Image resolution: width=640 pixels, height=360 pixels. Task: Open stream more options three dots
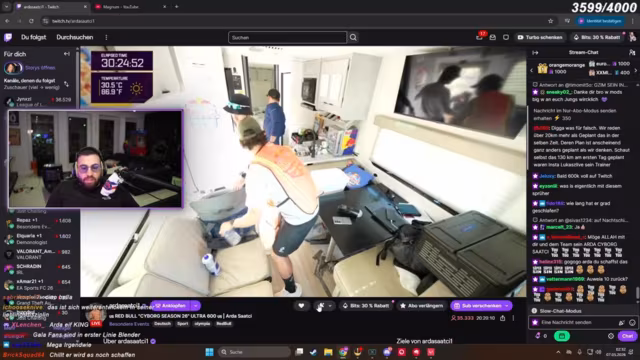pos(513,318)
